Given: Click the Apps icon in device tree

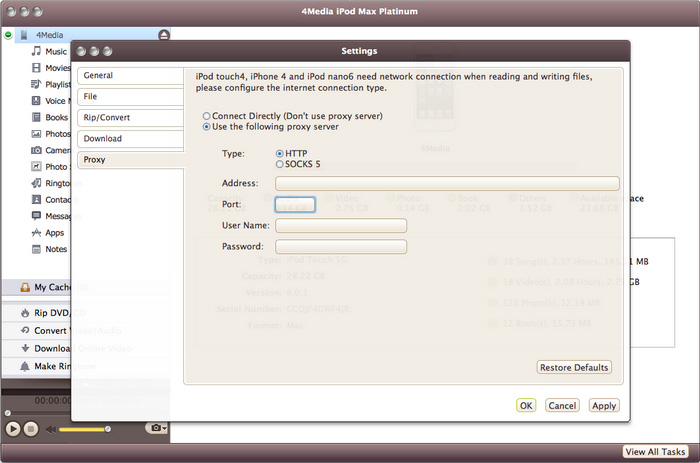Looking at the screenshot, I should [36, 232].
